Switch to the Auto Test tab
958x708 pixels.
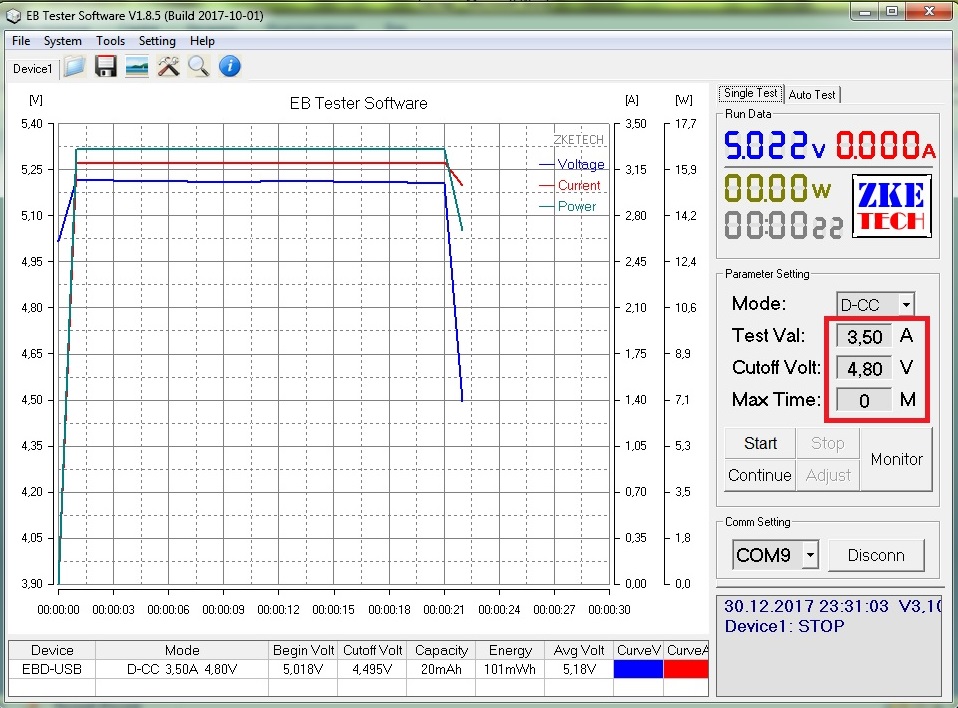click(811, 95)
